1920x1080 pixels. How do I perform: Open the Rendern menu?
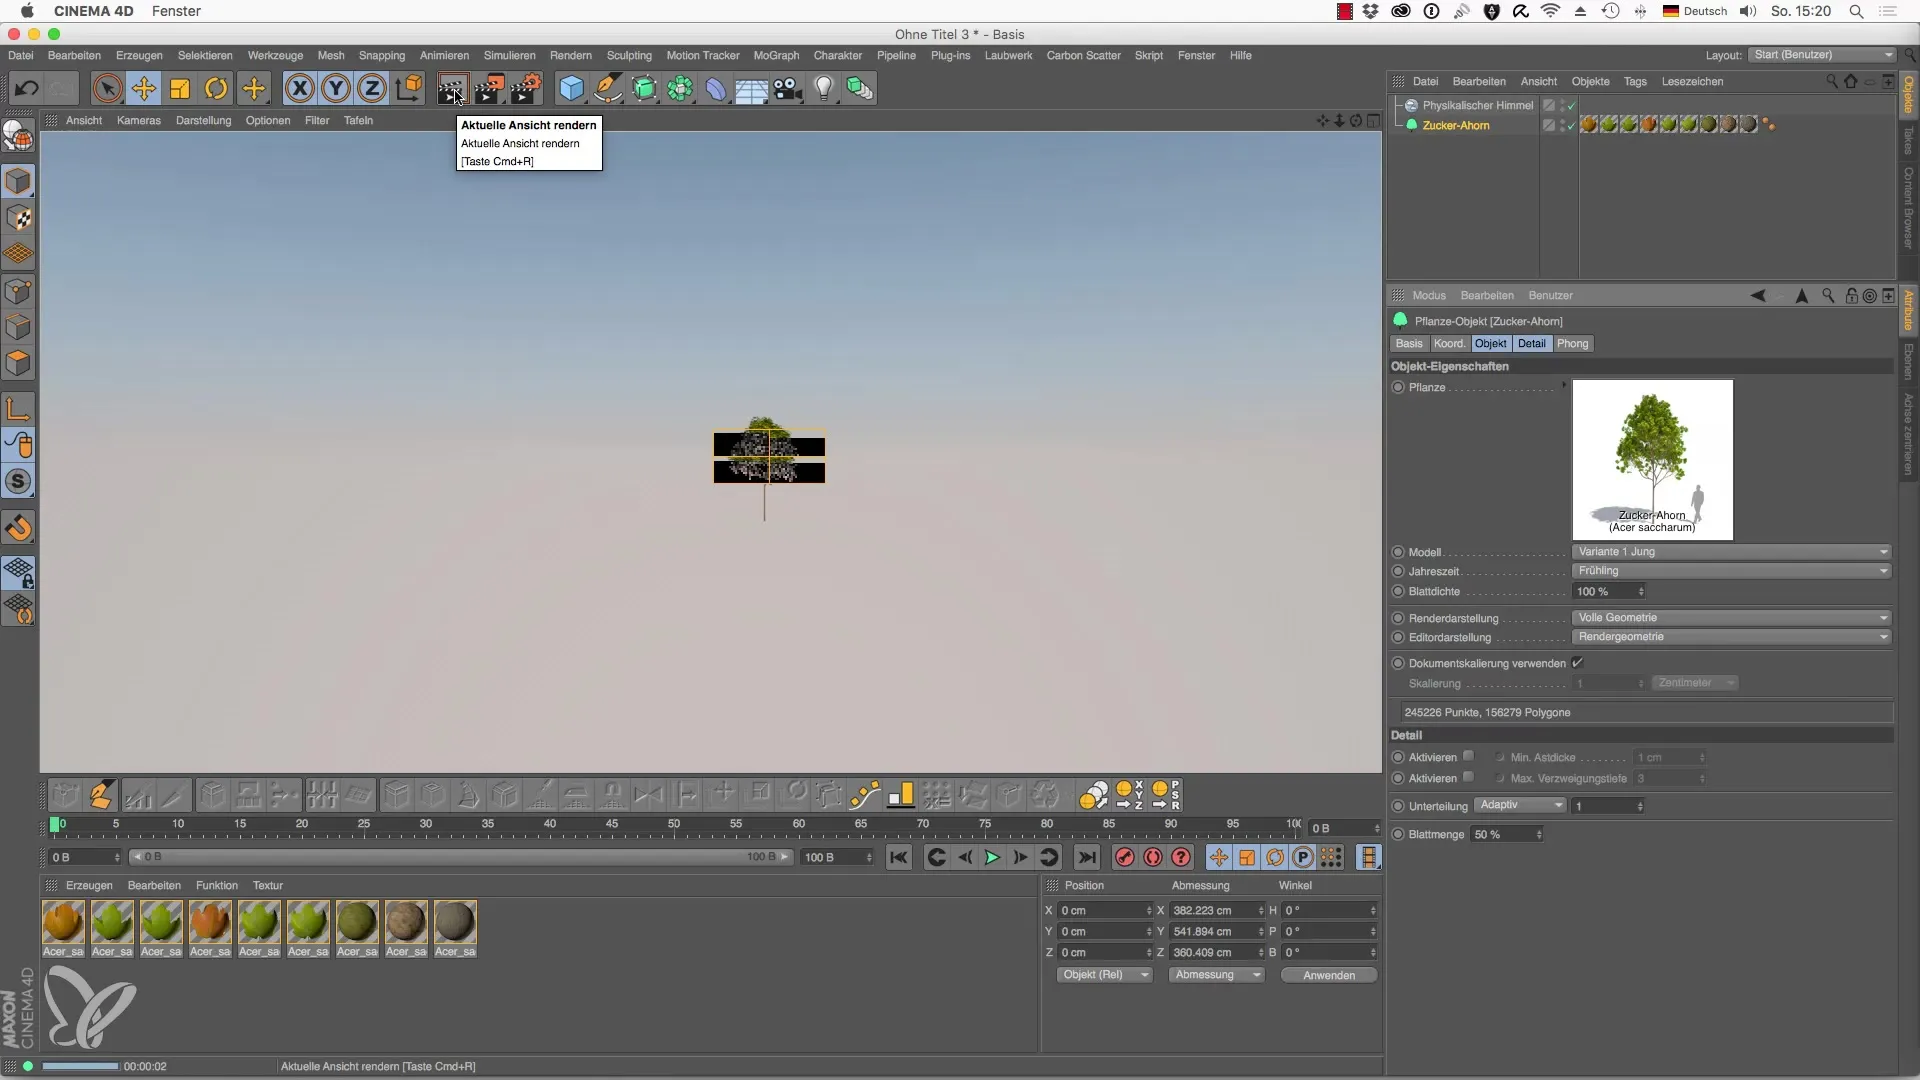570,55
